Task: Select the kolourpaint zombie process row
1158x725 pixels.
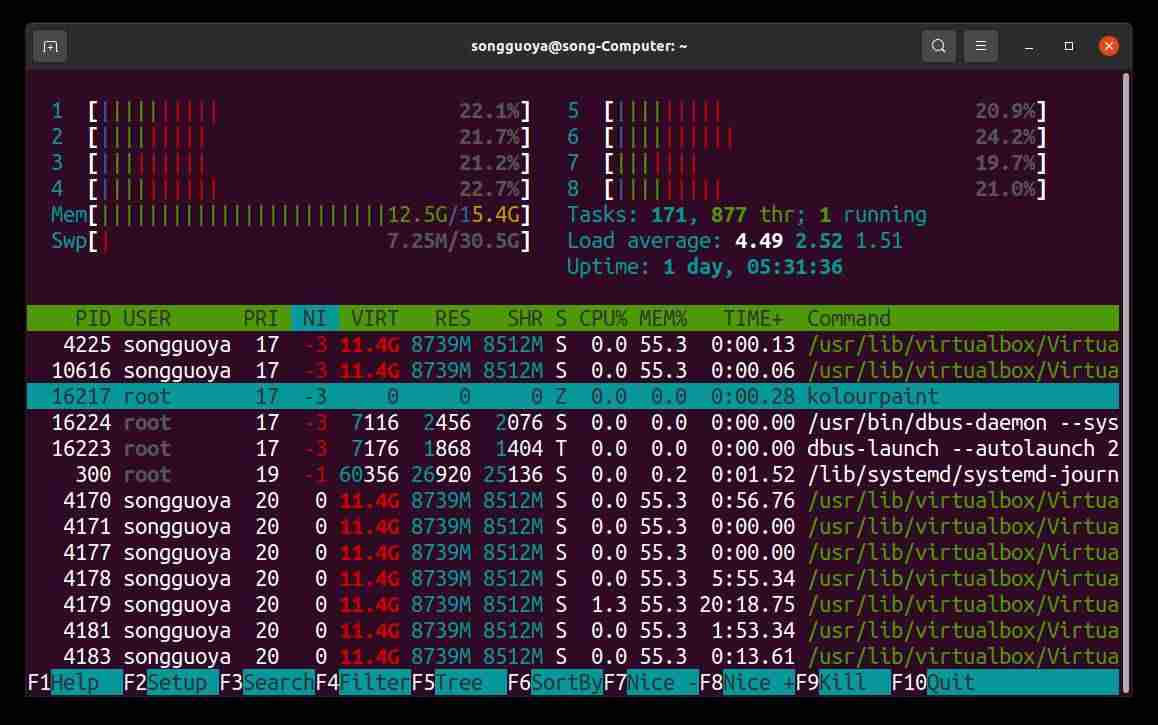Action: tap(573, 396)
